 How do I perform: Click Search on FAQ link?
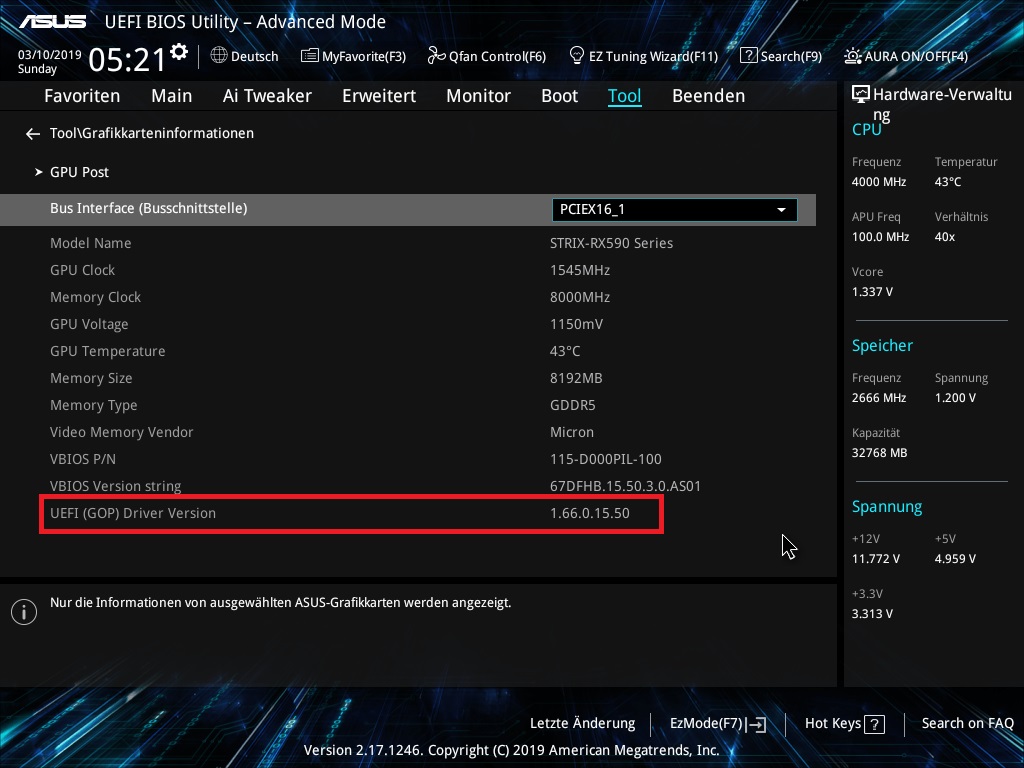[x=968, y=724]
